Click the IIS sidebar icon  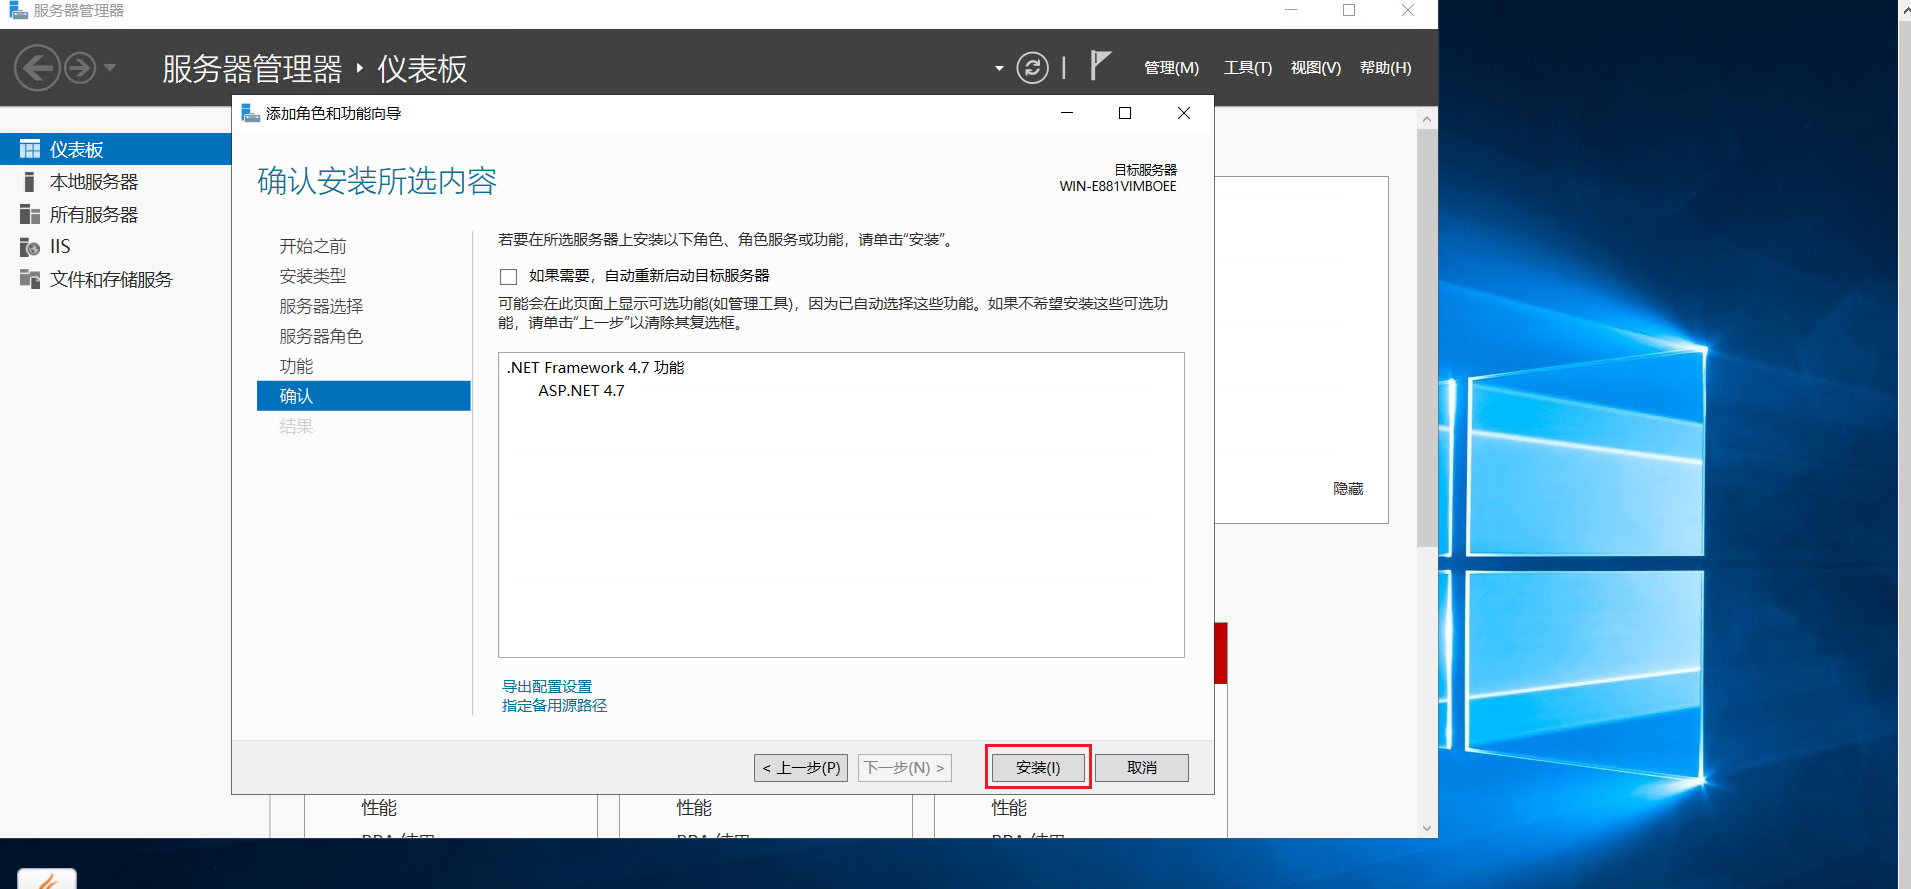pyautogui.click(x=30, y=247)
